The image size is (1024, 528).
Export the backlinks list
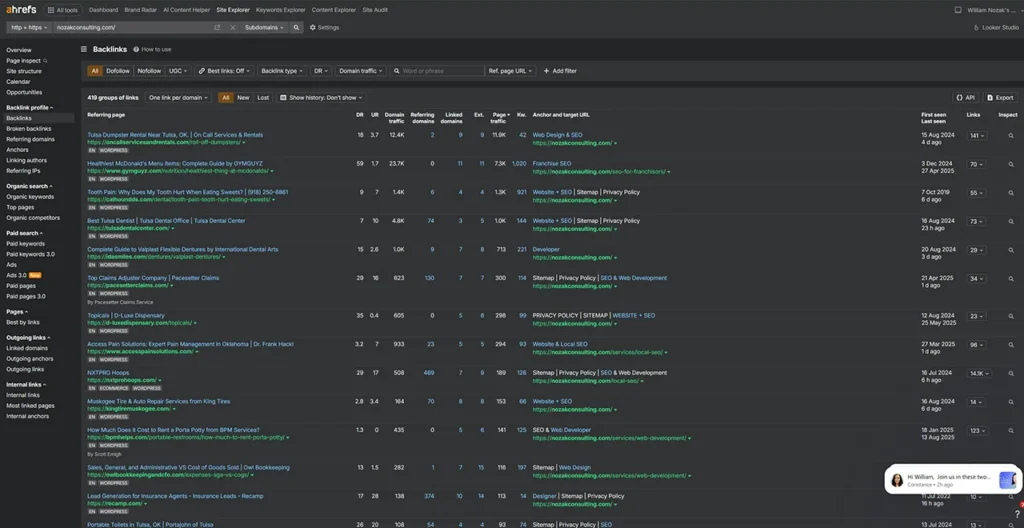pos(1000,97)
